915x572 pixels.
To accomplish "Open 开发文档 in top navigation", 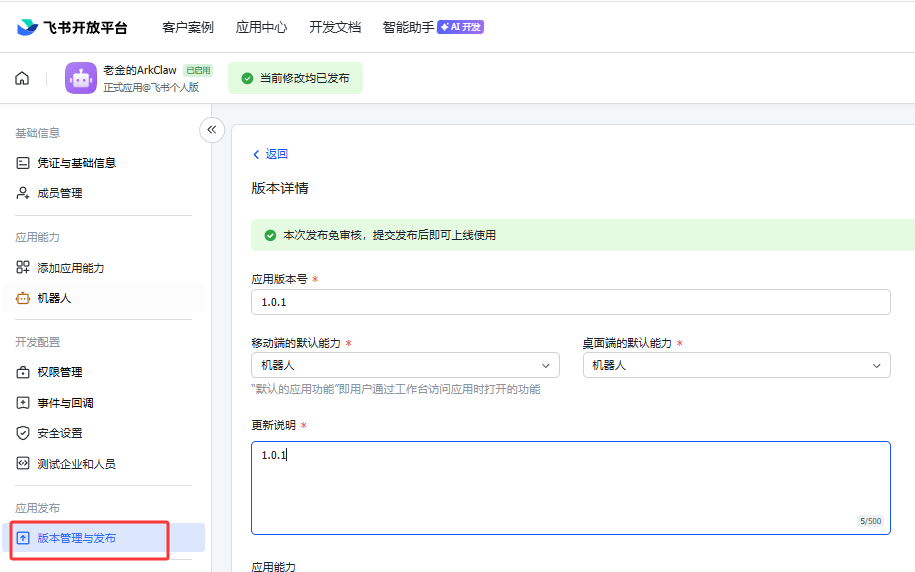I will click(335, 27).
